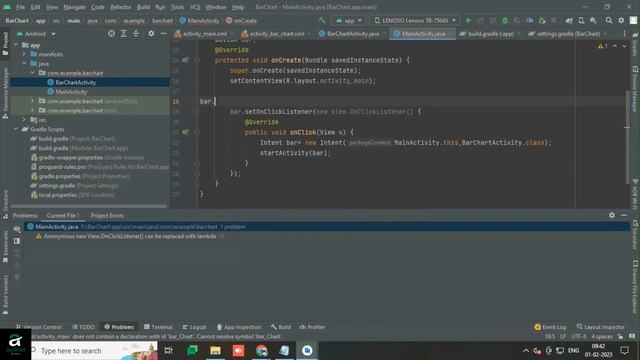The height and width of the screenshot is (360, 640).
Task: Click Select Opened File target icon
Action: click(111, 33)
